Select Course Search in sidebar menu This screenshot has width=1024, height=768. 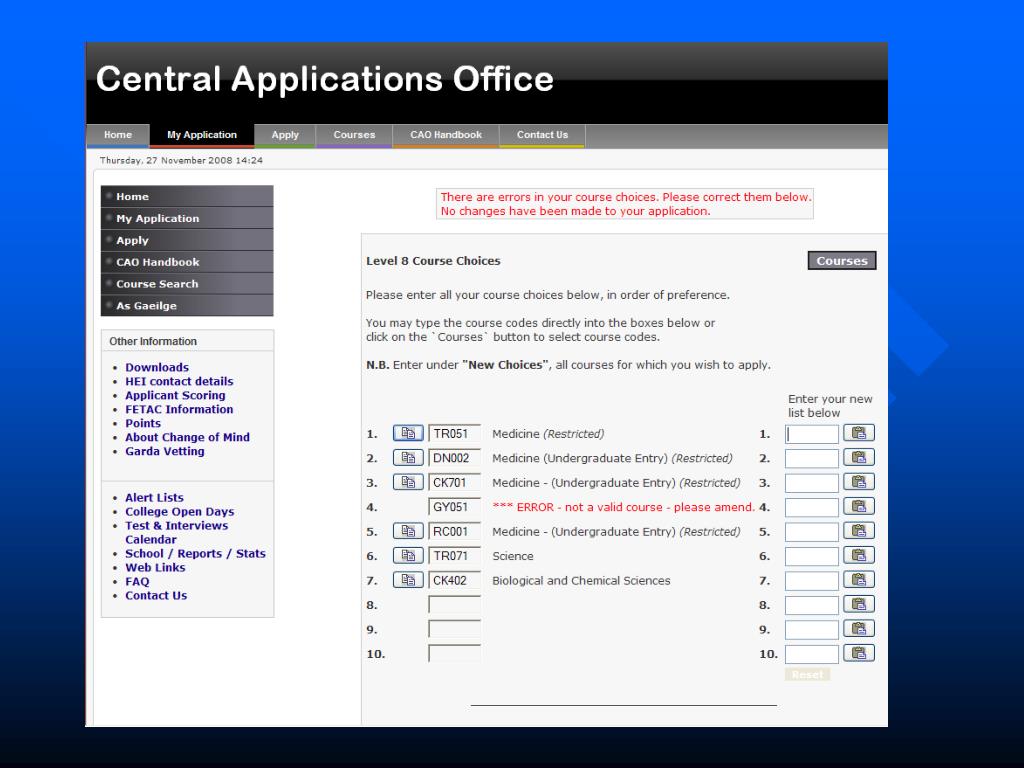point(187,284)
